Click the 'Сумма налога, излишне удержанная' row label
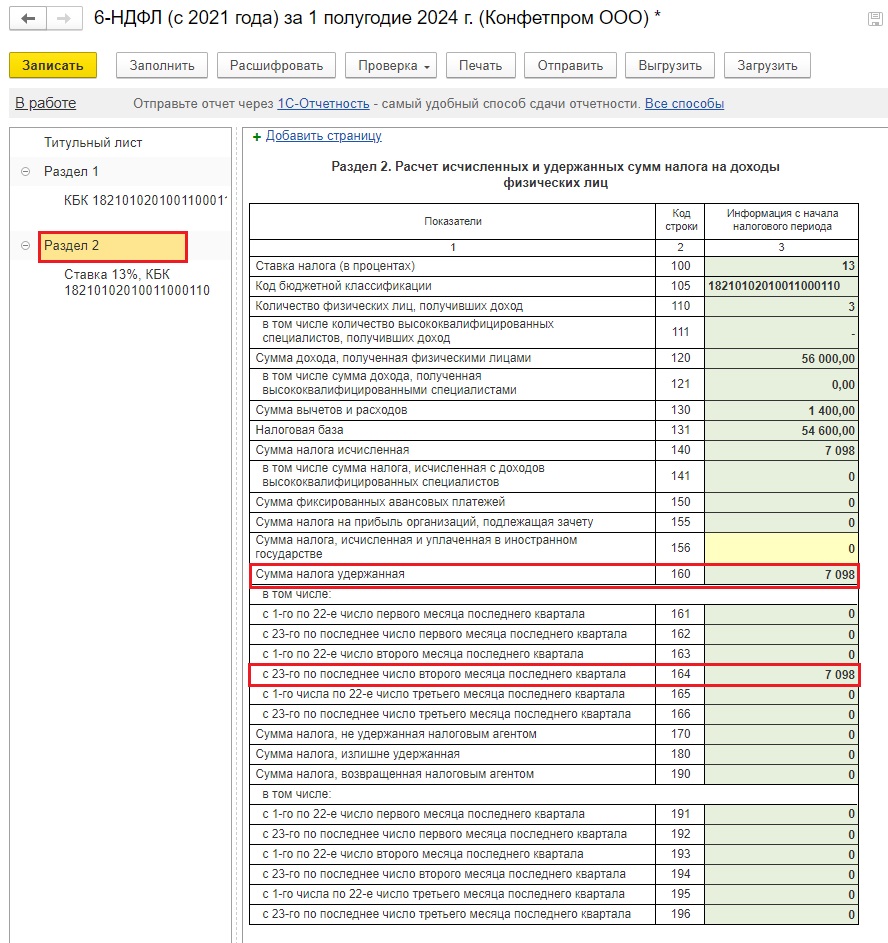This screenshot has height=943, width=888. tap(357, 754)
